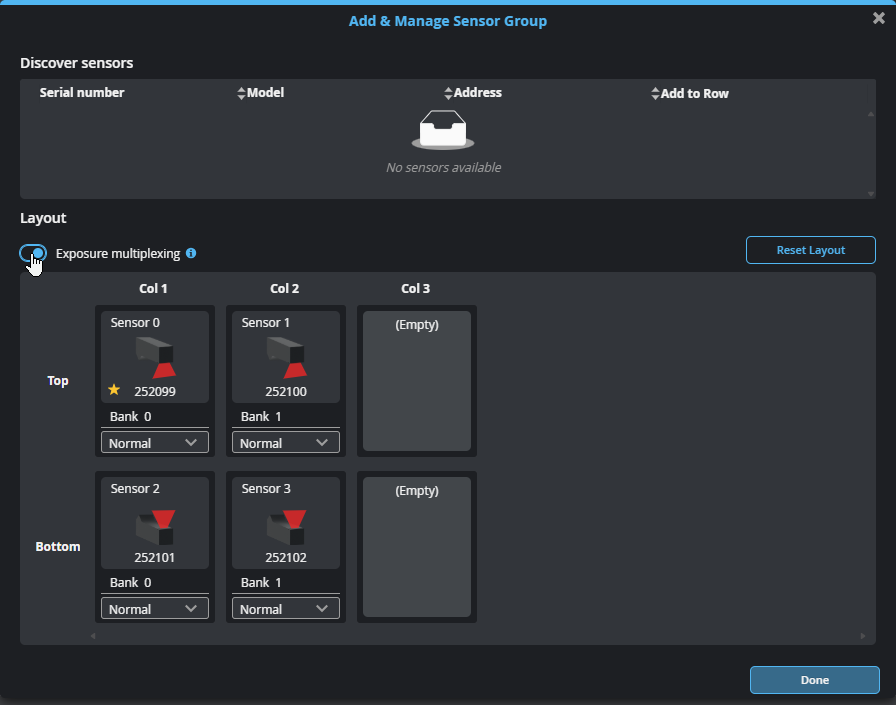Click the Sensor 2 device icon
This screenshot has width=896, height=705.
pyautogui.click(x=155, y=524)
